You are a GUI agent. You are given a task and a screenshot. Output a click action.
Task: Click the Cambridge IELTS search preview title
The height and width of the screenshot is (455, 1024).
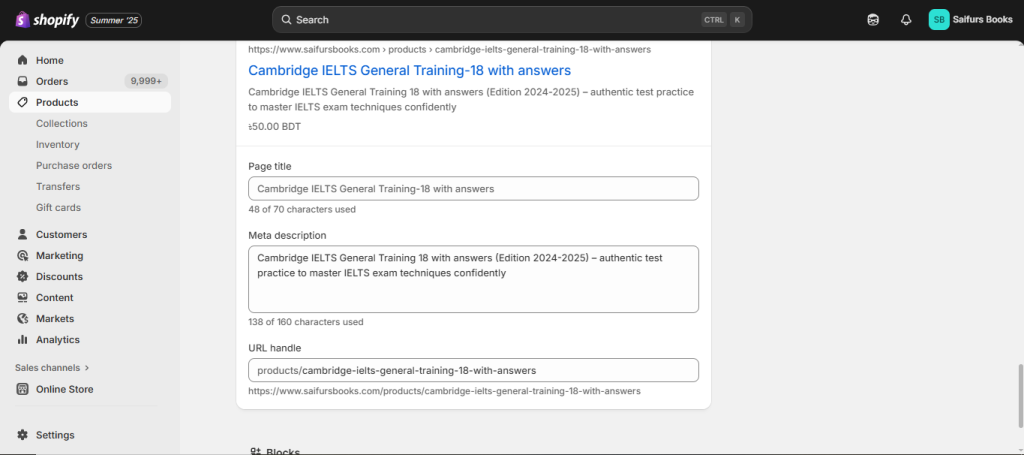(409, 70)
